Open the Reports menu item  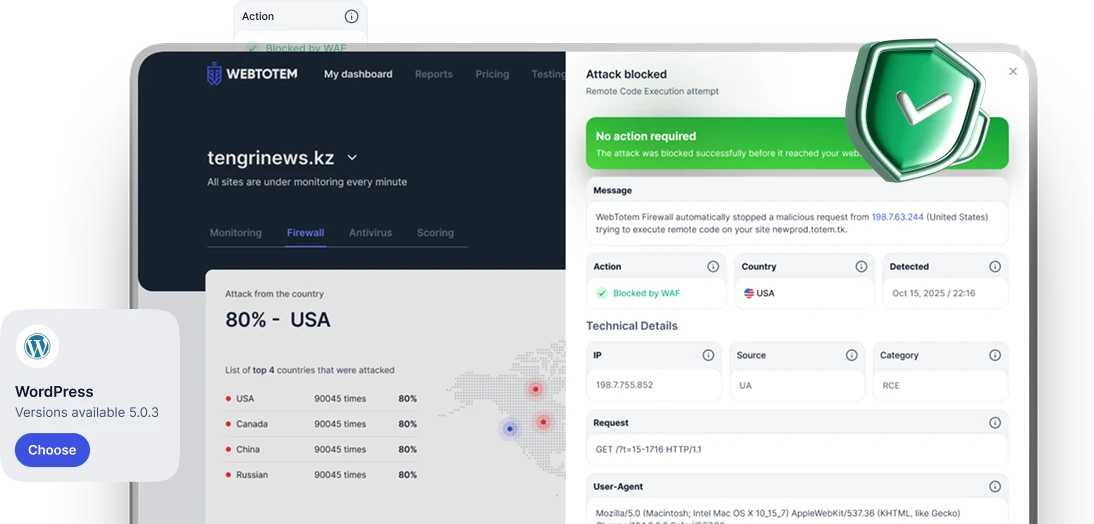click(x=434, y=74)
